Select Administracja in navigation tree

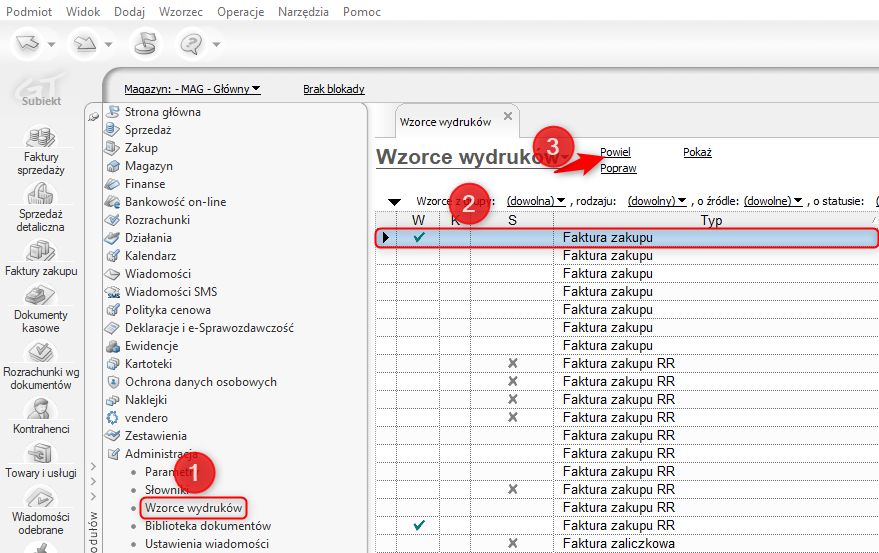click(x=161, y=454)
